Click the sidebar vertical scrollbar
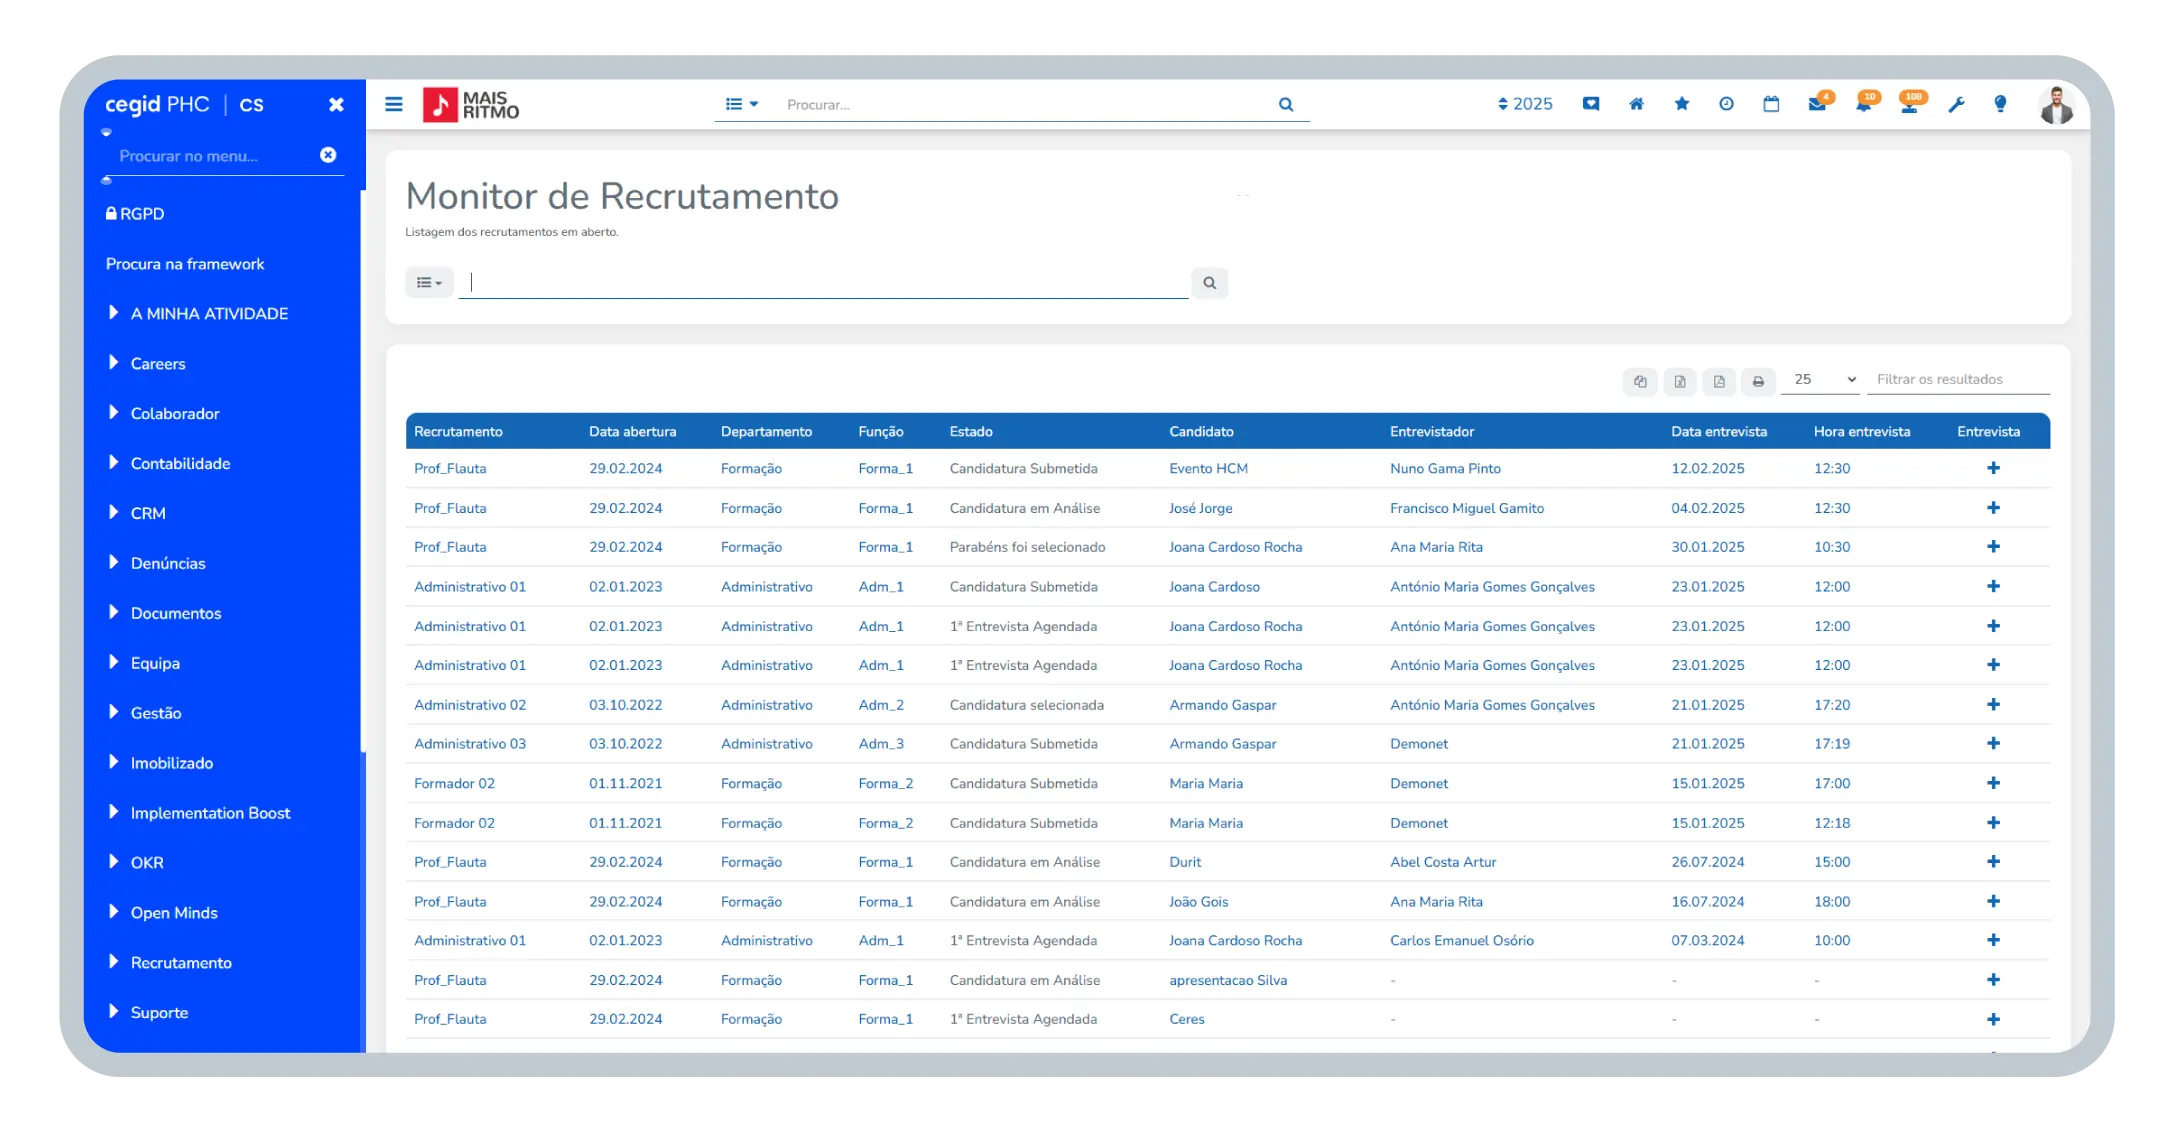Screen dimensions: 2181x1132 coord(363,470)
